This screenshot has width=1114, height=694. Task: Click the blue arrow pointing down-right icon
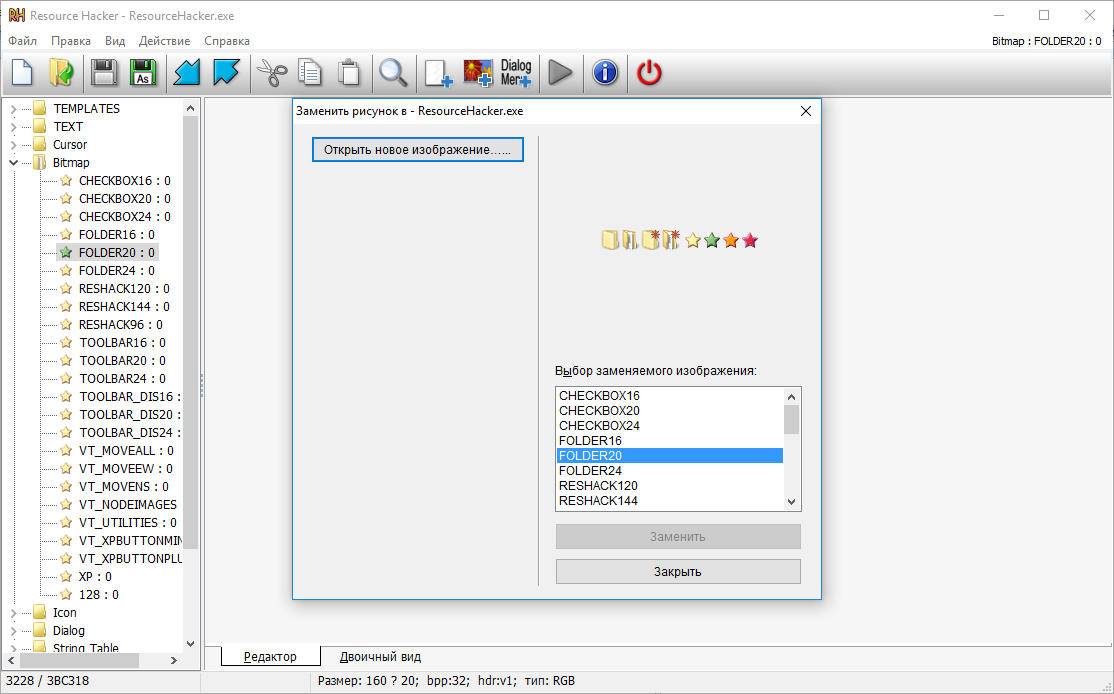point(227,72)
